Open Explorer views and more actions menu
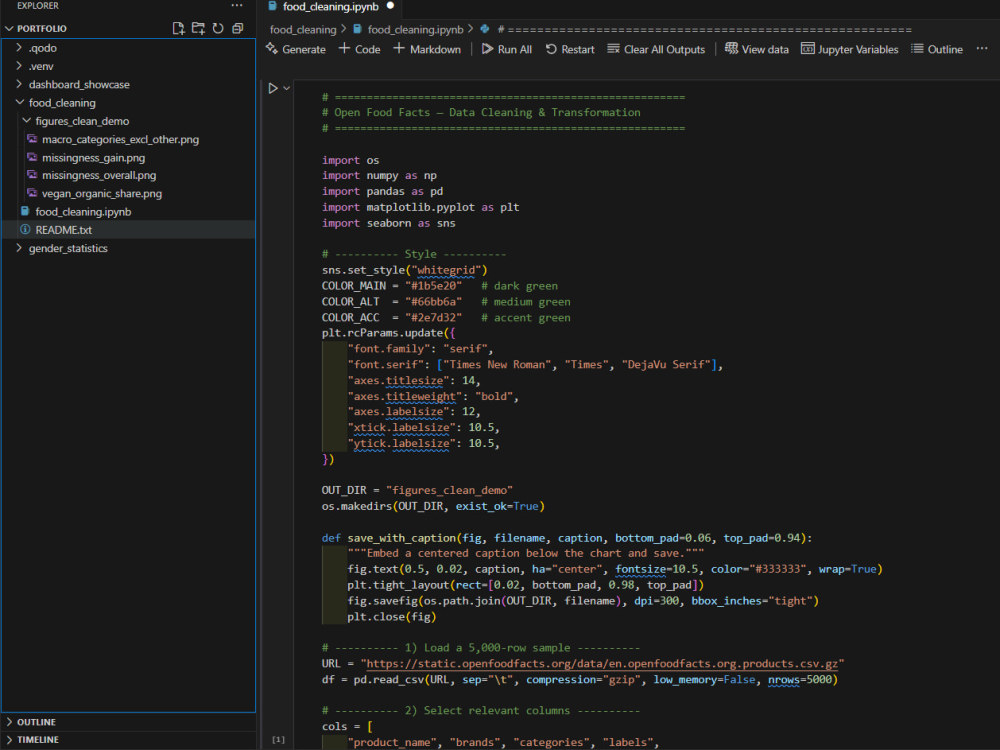The width and height of the screenshot is (1000, 750). (x=237, y=6)
